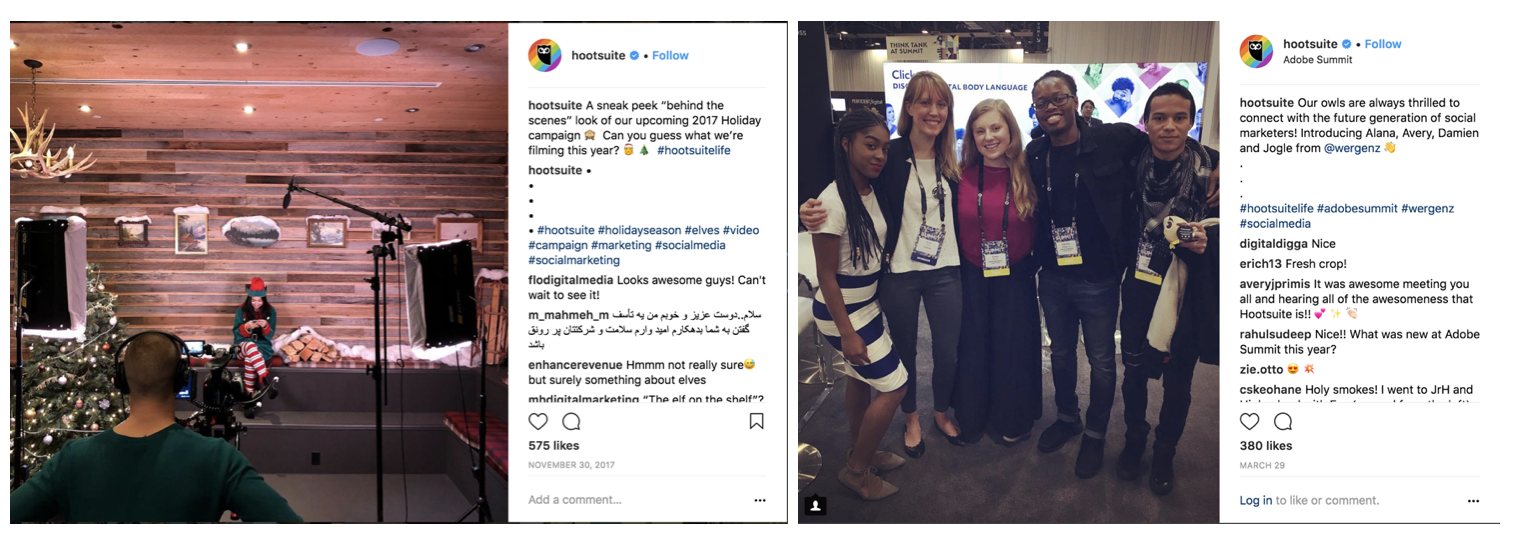Image resolution: width=1516 pixels, height=540 pixels.
Task: Open three-dot options menu on Adobe Summit post
Action: pos(1473,500)
